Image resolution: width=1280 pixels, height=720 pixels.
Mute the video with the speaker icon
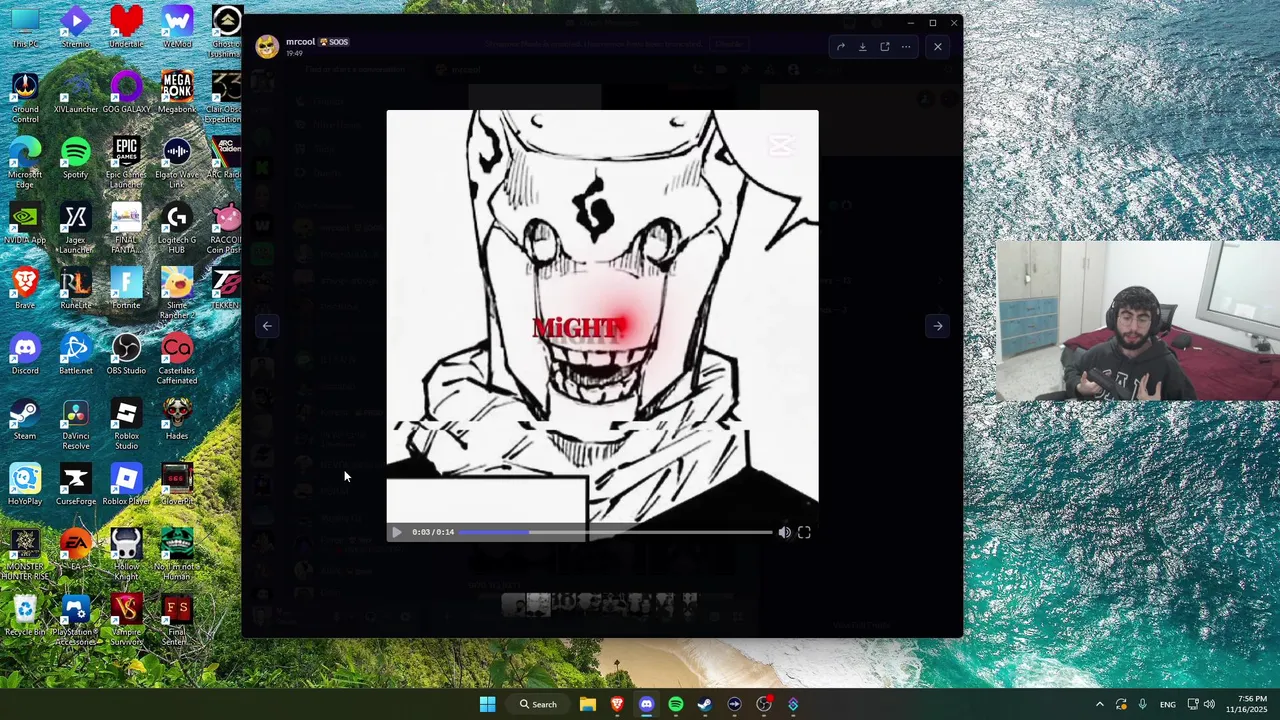click(x=785, y=532)
